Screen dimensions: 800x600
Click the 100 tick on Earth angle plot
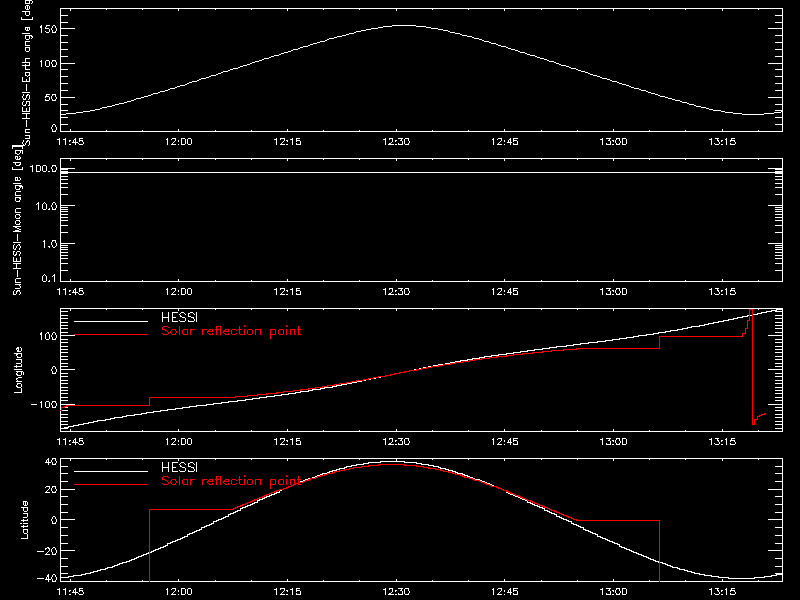(x=47, y=63)
